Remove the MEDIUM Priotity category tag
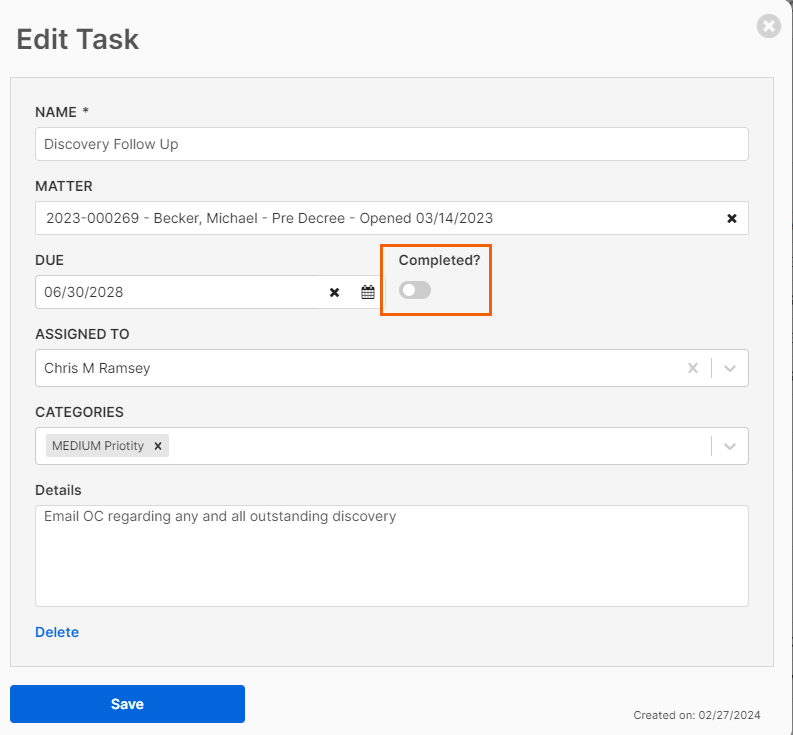 (x=158, y=446)
